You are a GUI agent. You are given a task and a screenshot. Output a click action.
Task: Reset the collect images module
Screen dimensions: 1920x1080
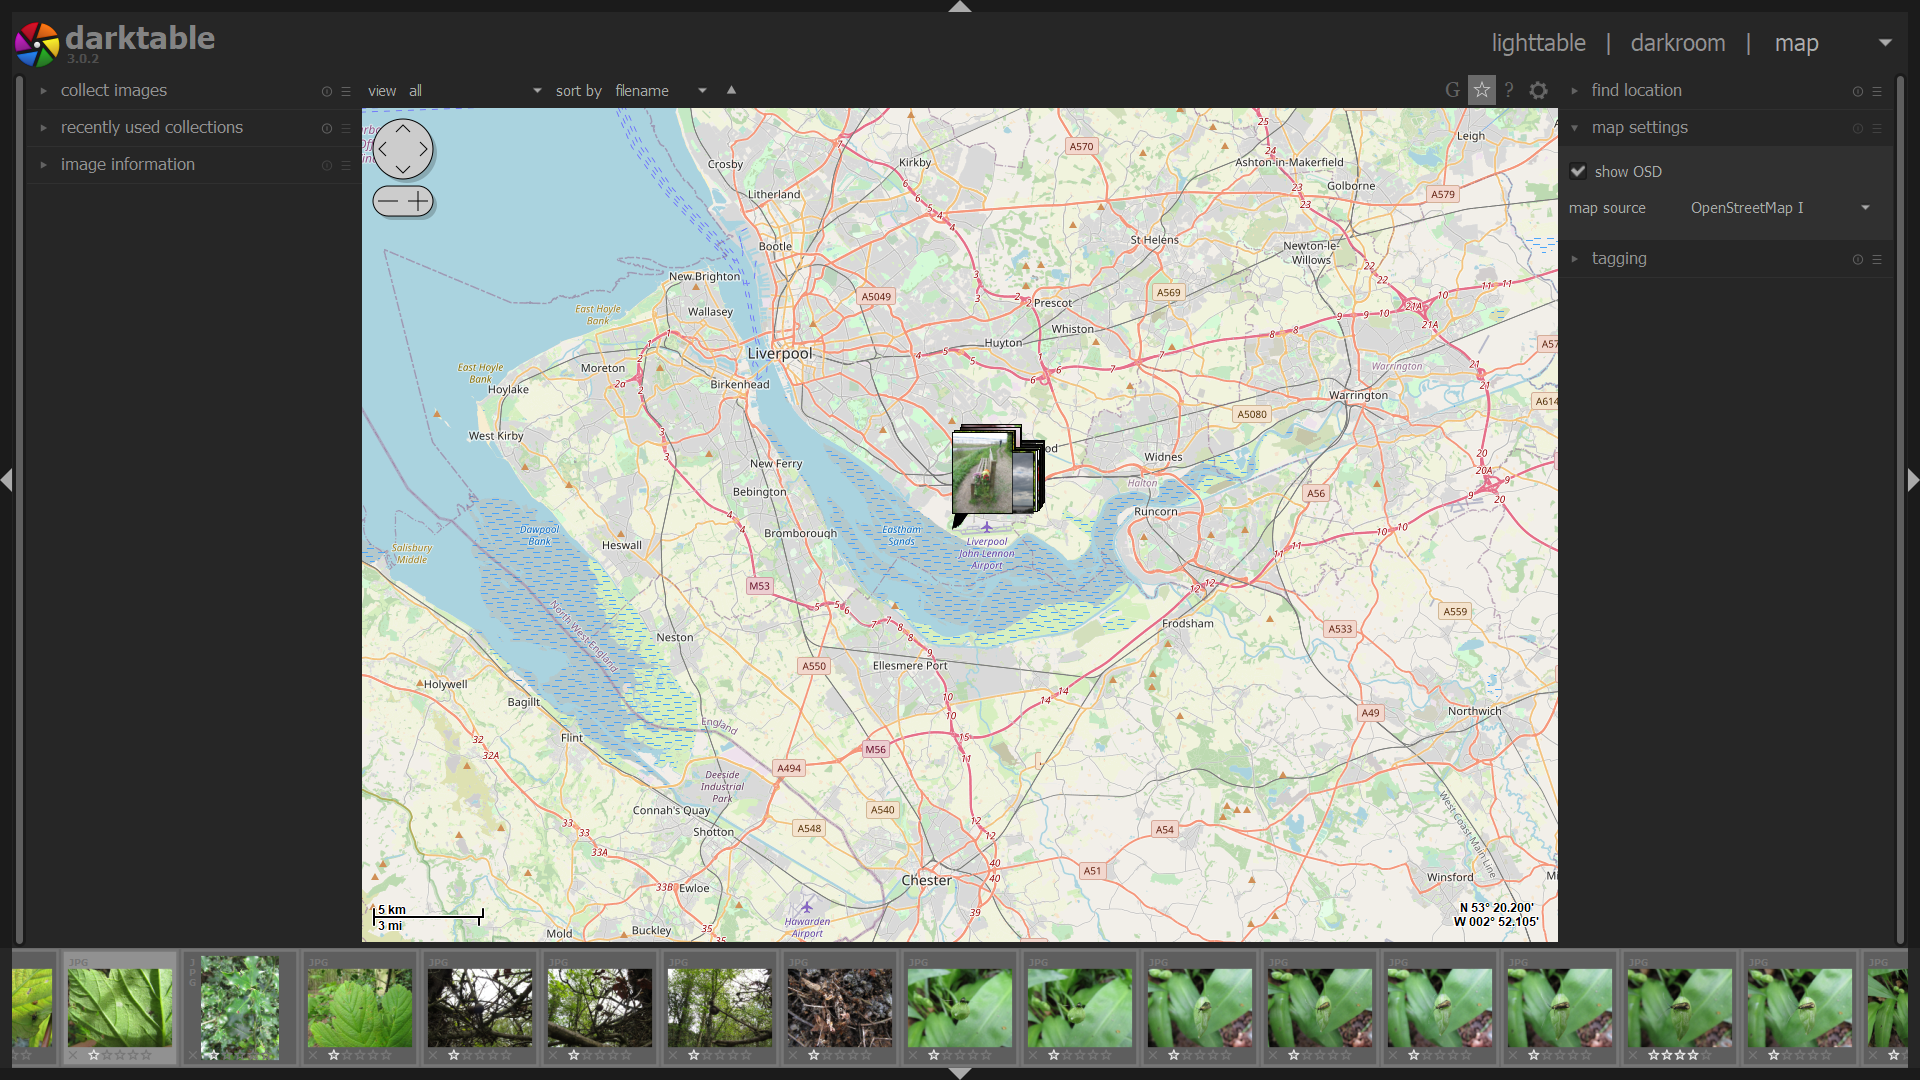click(327, 91)
